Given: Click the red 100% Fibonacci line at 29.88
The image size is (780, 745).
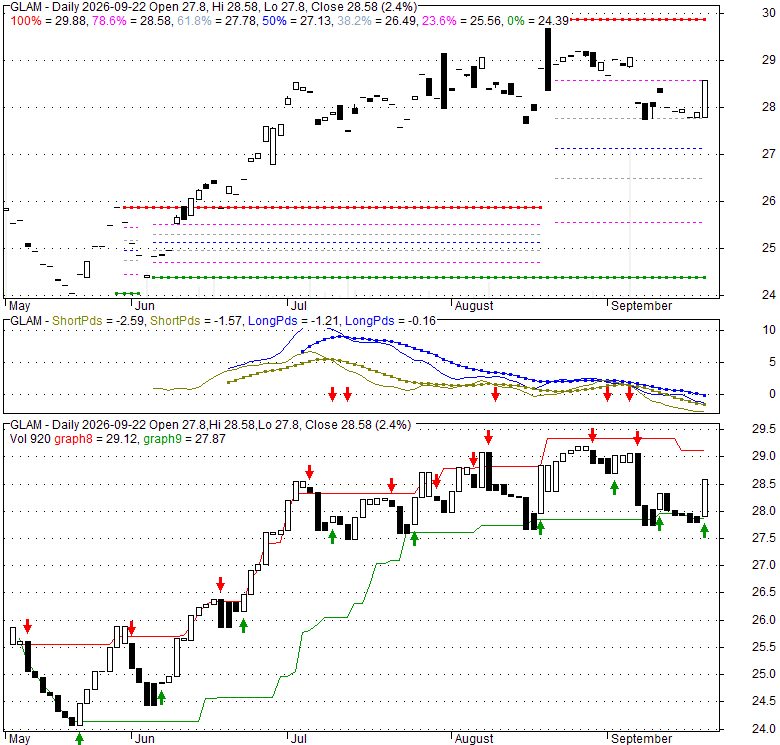Looking at the screenshot, I should [x=638, y=19].
